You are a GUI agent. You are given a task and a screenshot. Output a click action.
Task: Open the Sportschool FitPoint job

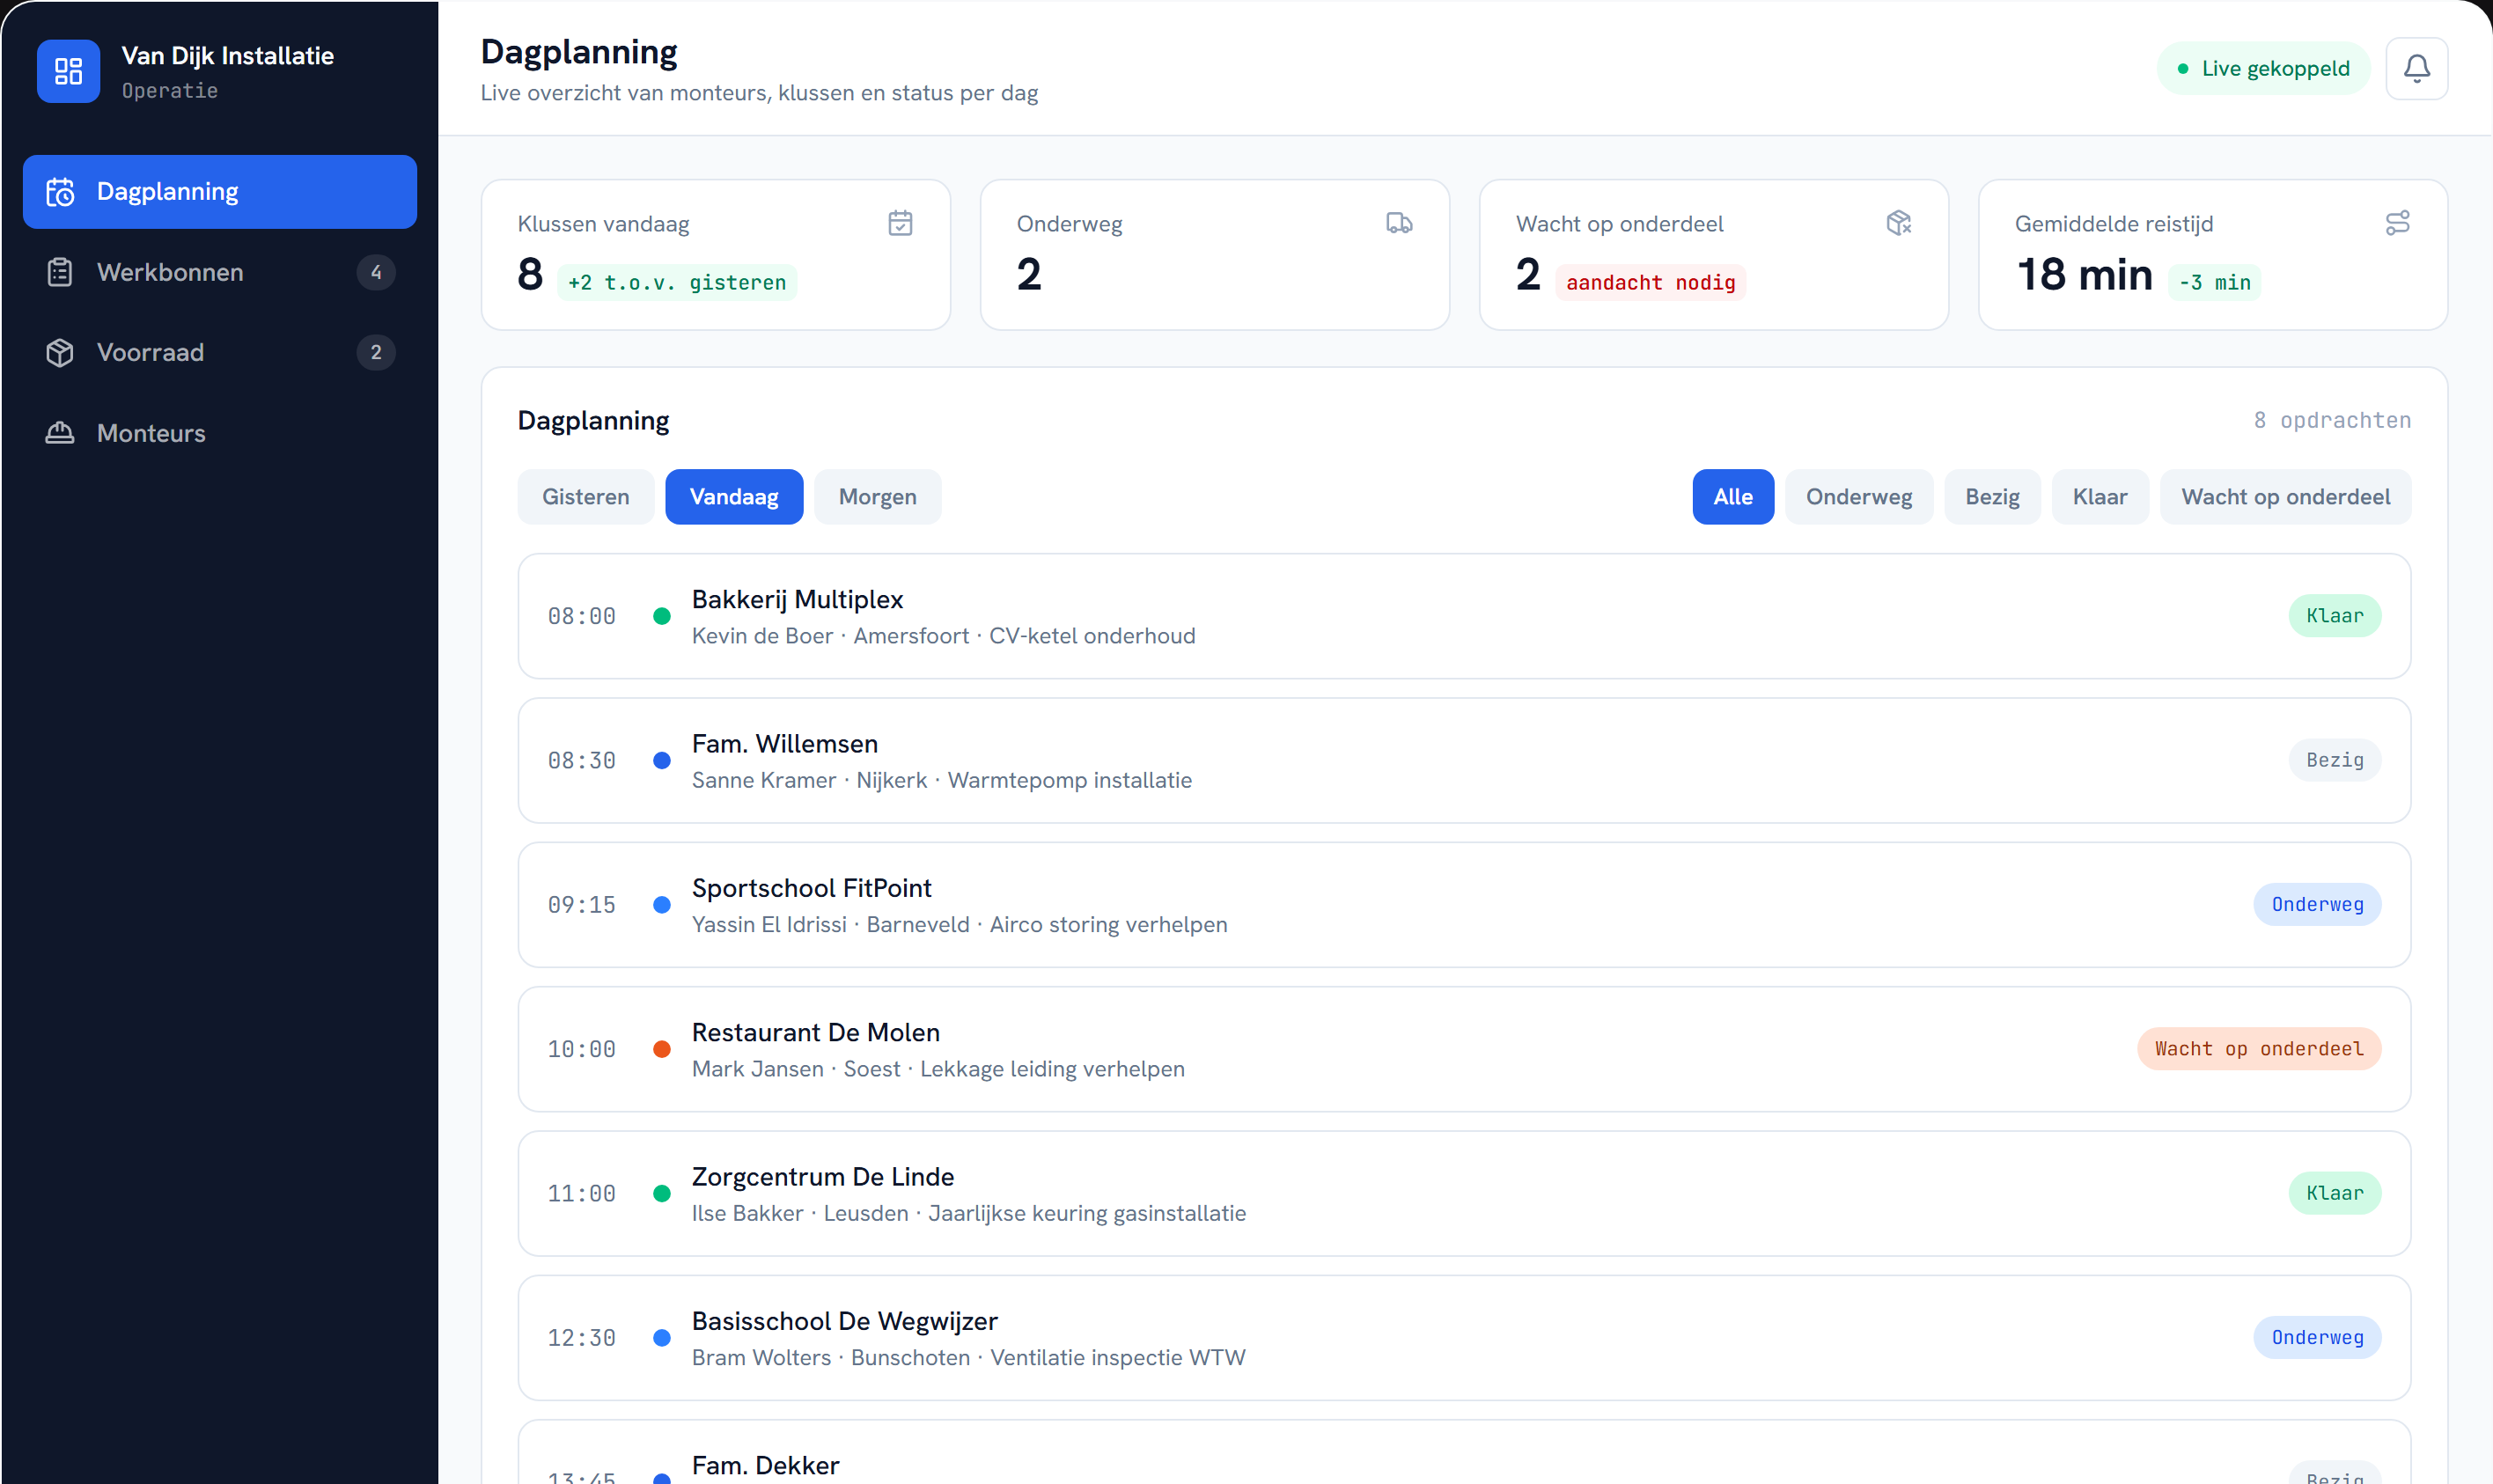(1464, 905)
